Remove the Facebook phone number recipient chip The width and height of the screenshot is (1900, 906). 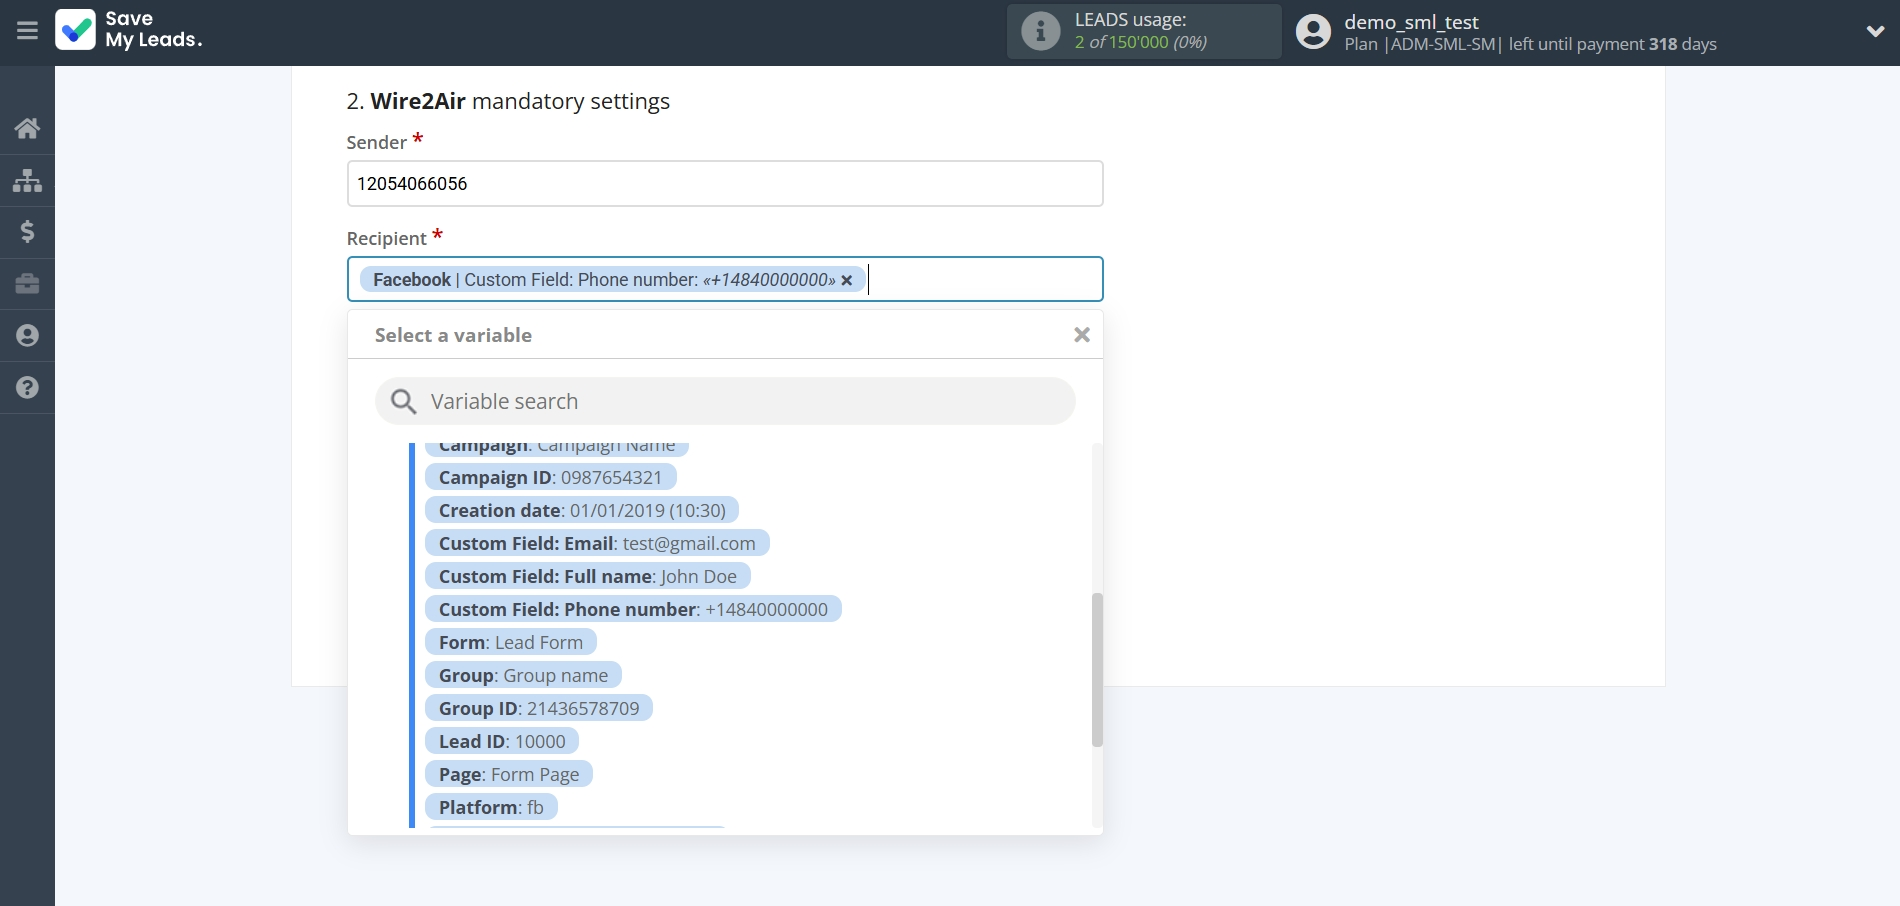tap(847, 280)
